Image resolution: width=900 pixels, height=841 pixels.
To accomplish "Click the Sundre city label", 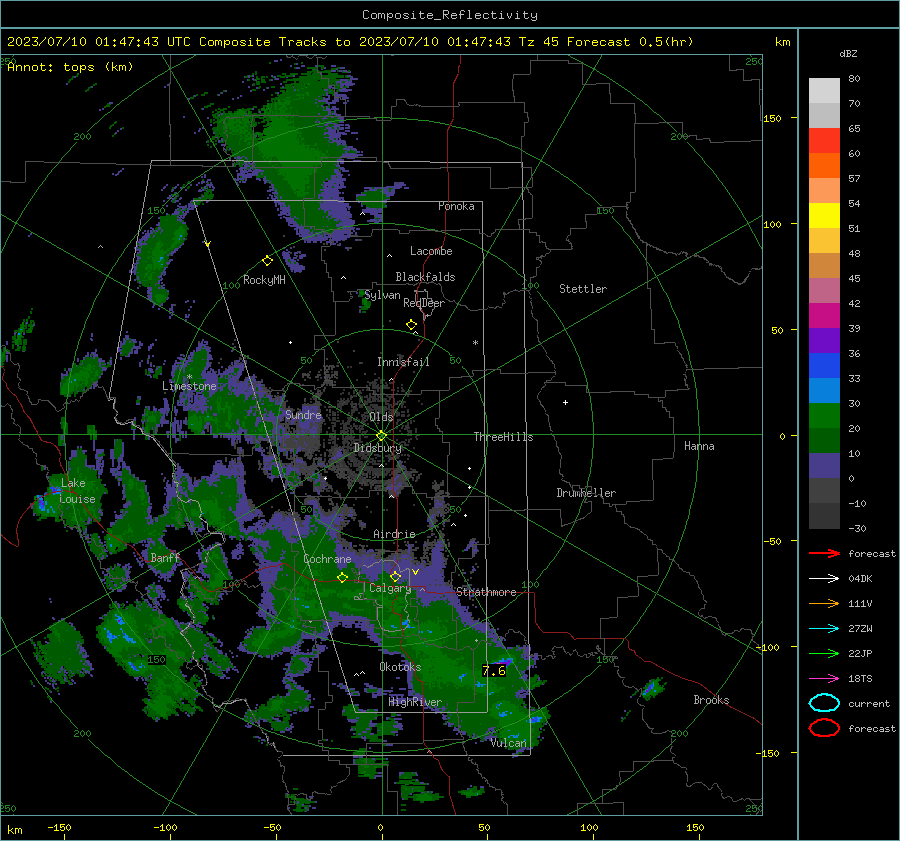I will (303, 414).
